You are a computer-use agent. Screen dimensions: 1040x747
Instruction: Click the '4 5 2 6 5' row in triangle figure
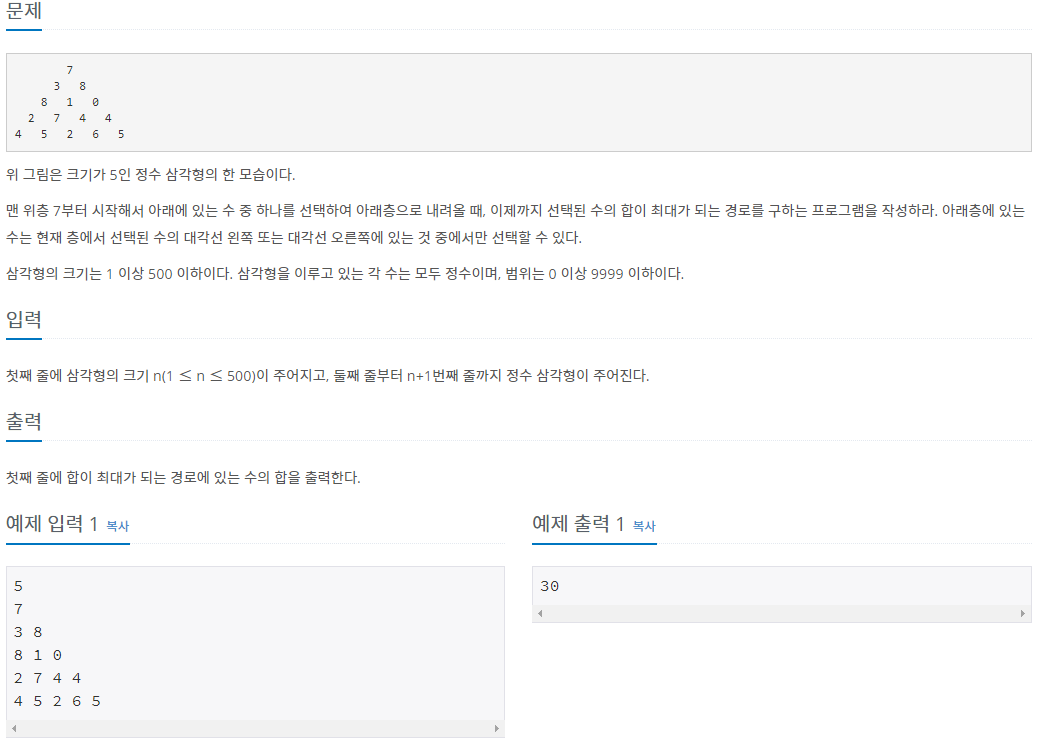[x=70, y=134]
